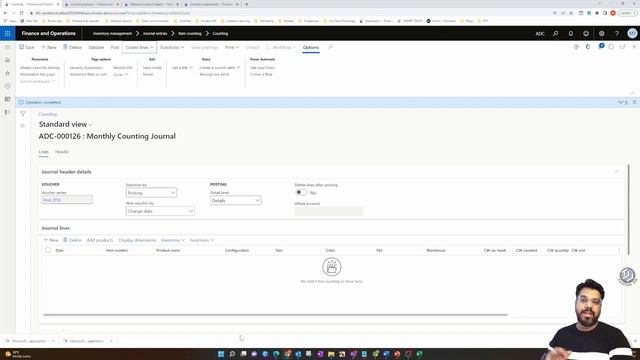Click the navigation bar search magnifier
Screen dimensions: 640x360
coord(556,33)
